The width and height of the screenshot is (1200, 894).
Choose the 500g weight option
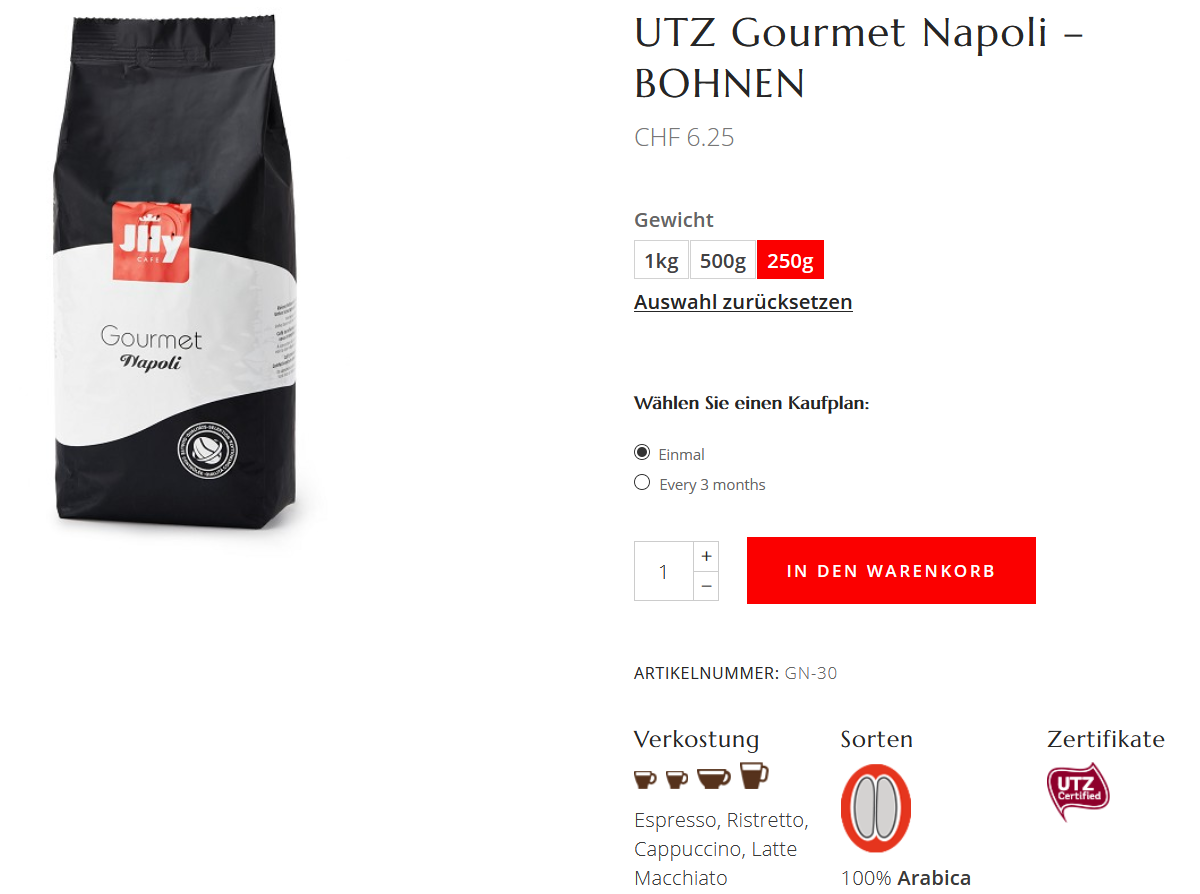point(723,260)
